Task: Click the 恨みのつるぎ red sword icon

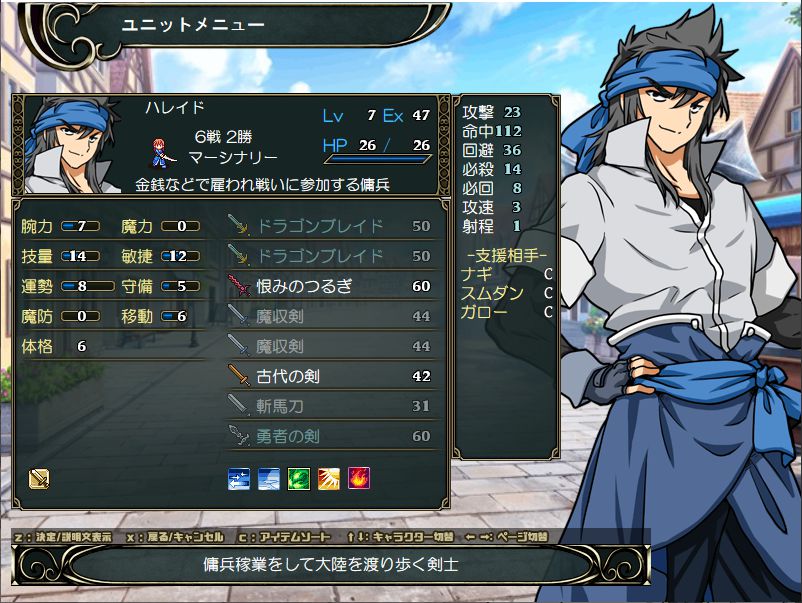Action: [x=238, y=286]
